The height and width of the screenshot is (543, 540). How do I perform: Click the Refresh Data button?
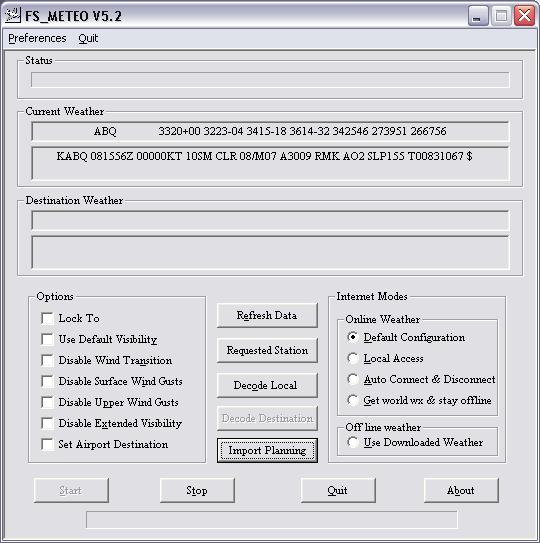tap(267, 315)
